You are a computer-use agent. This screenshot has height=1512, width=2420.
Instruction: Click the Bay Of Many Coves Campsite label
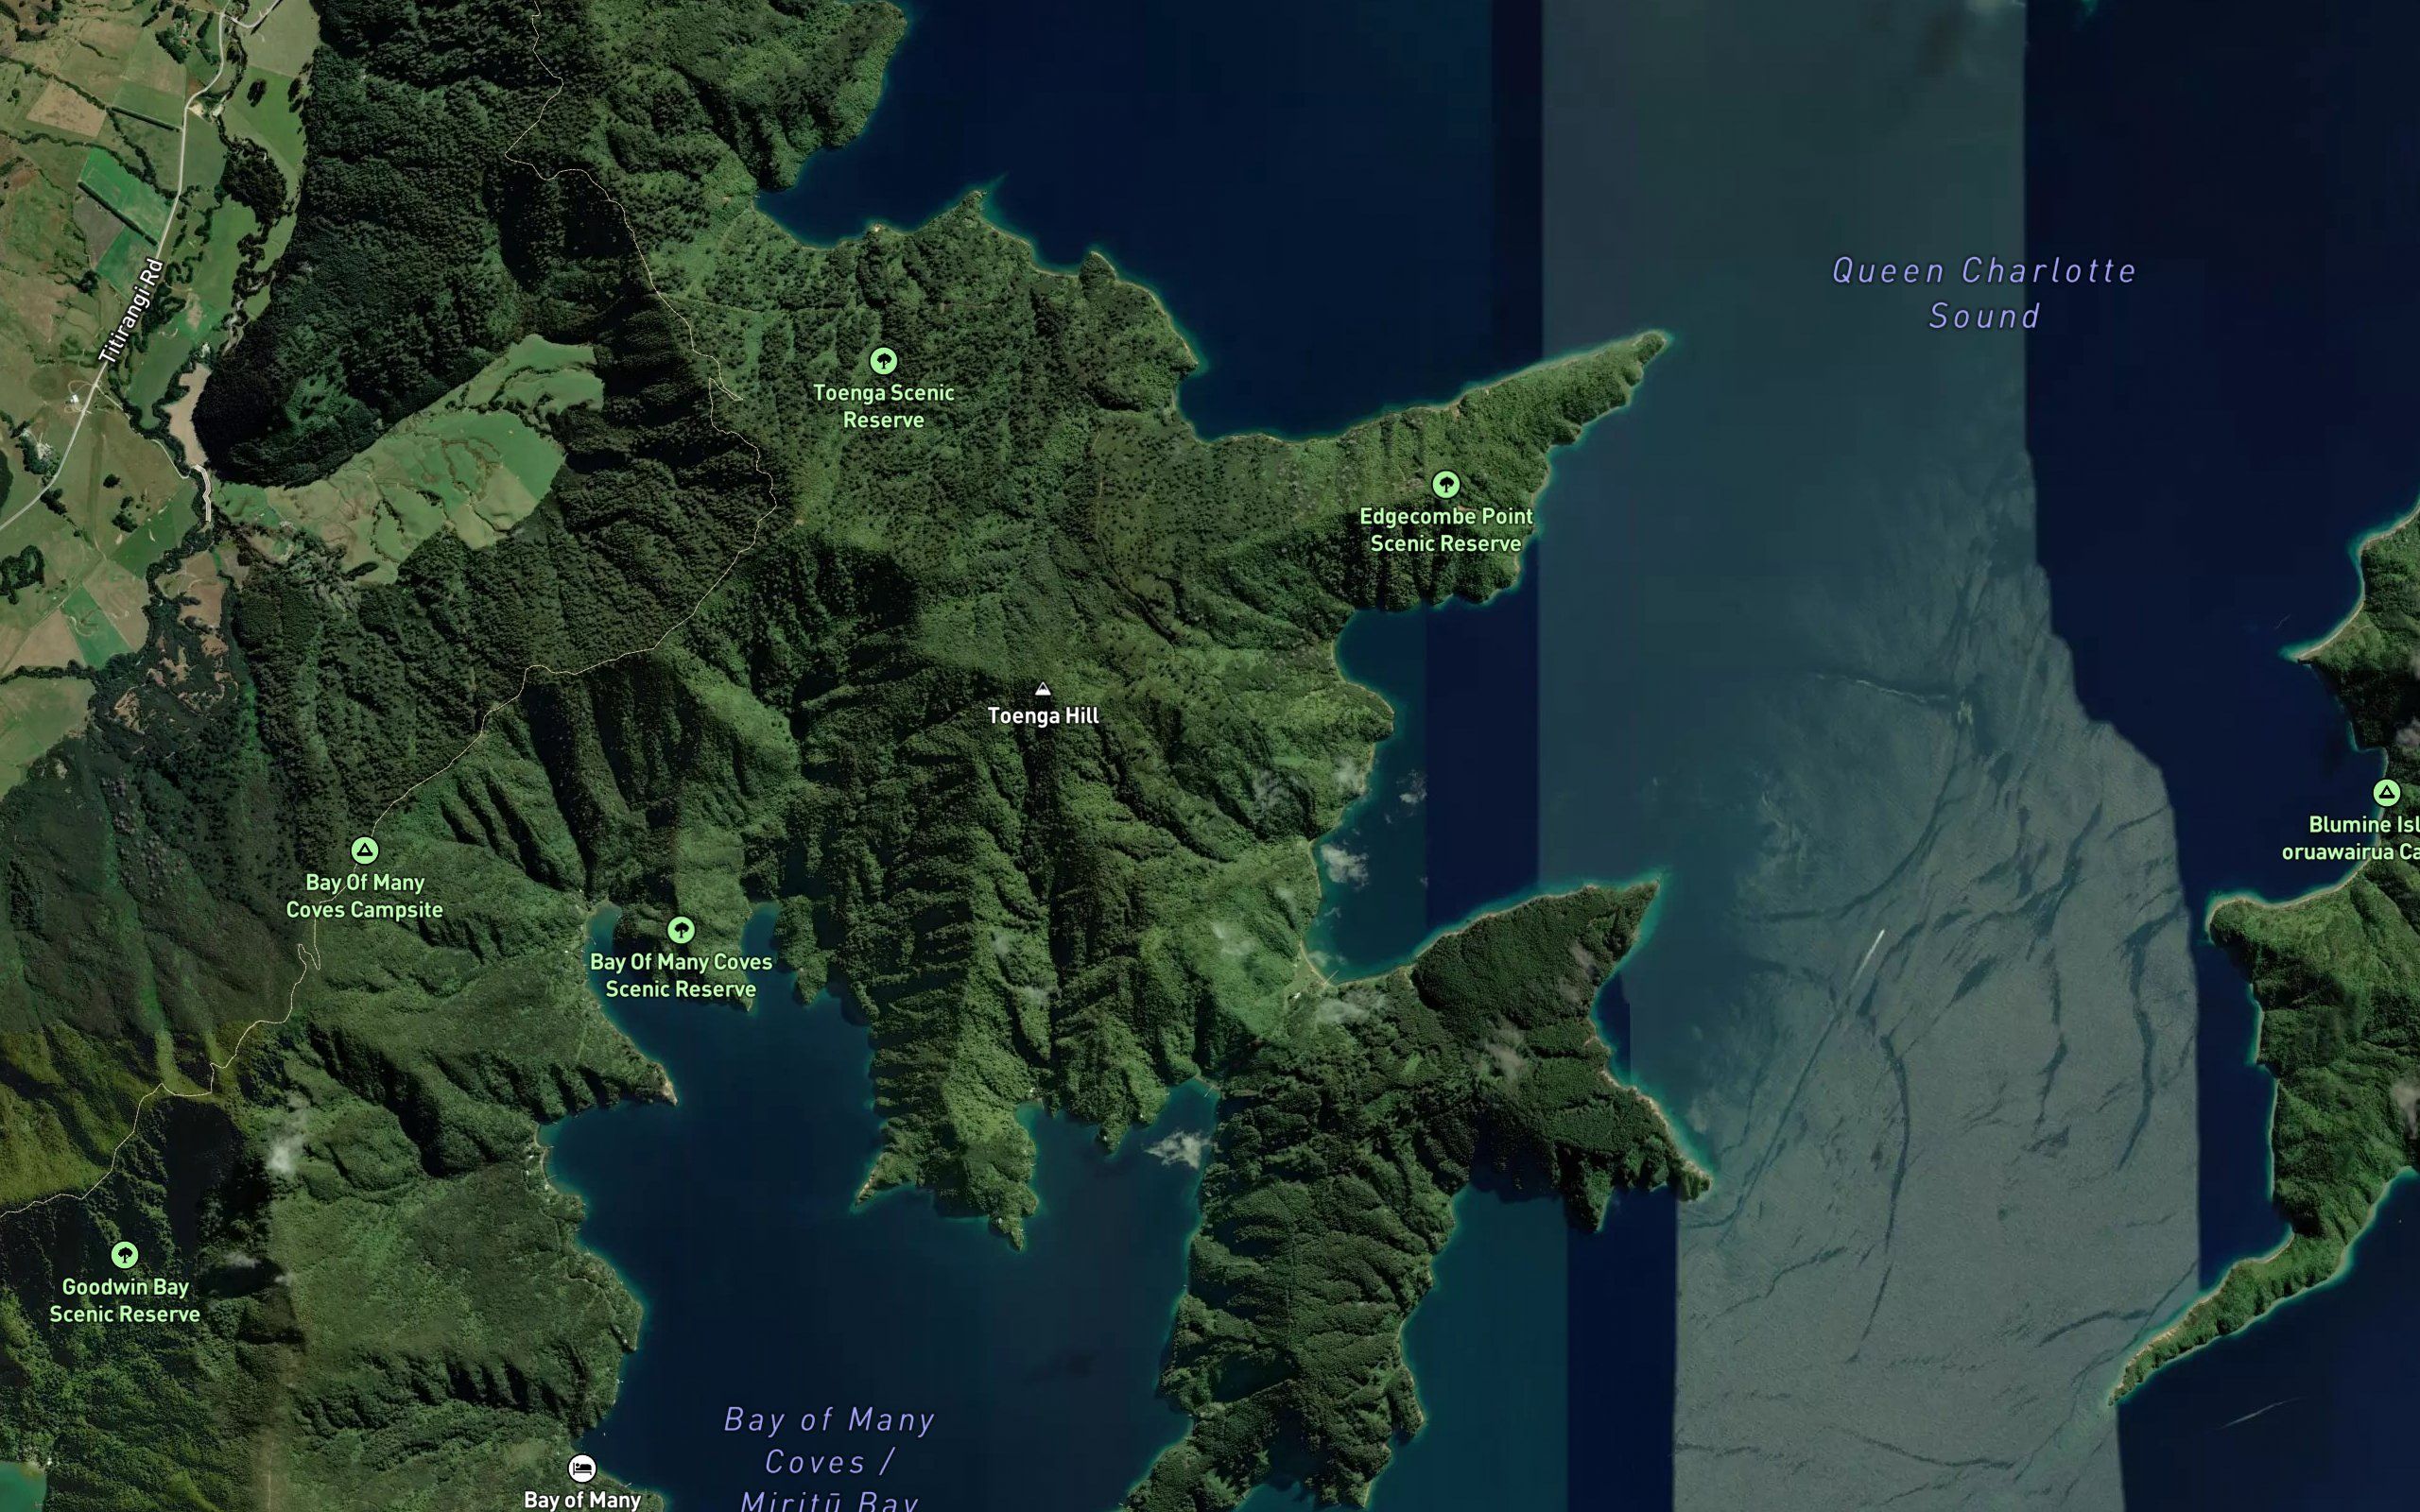pyautogui.click(x=365, y=896)
